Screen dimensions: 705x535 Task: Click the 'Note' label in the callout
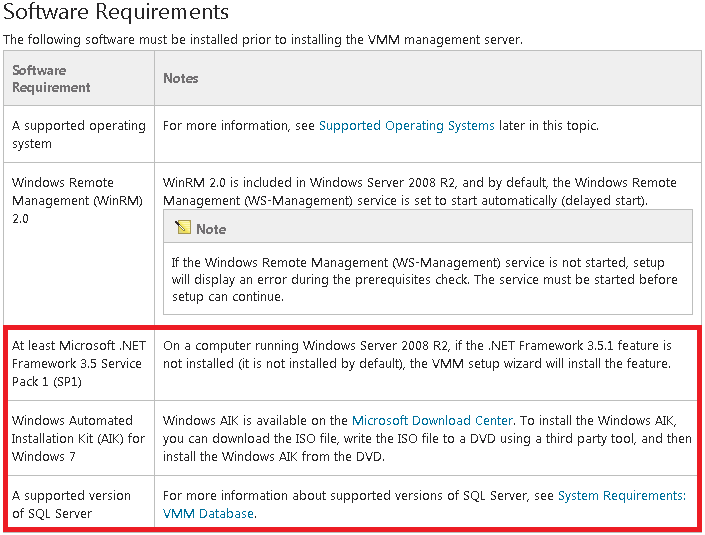click(x=211, y=229)
